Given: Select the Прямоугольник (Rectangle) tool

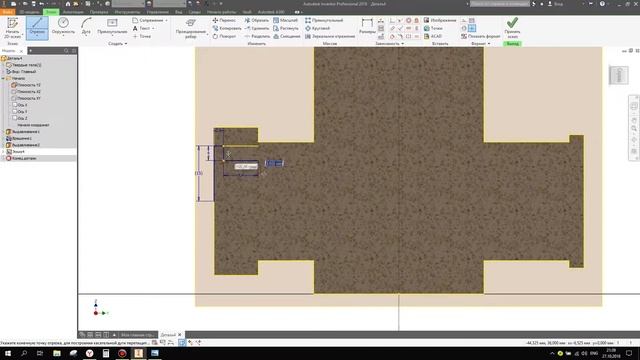Looking at the screenshot, I should coord(112,27).
